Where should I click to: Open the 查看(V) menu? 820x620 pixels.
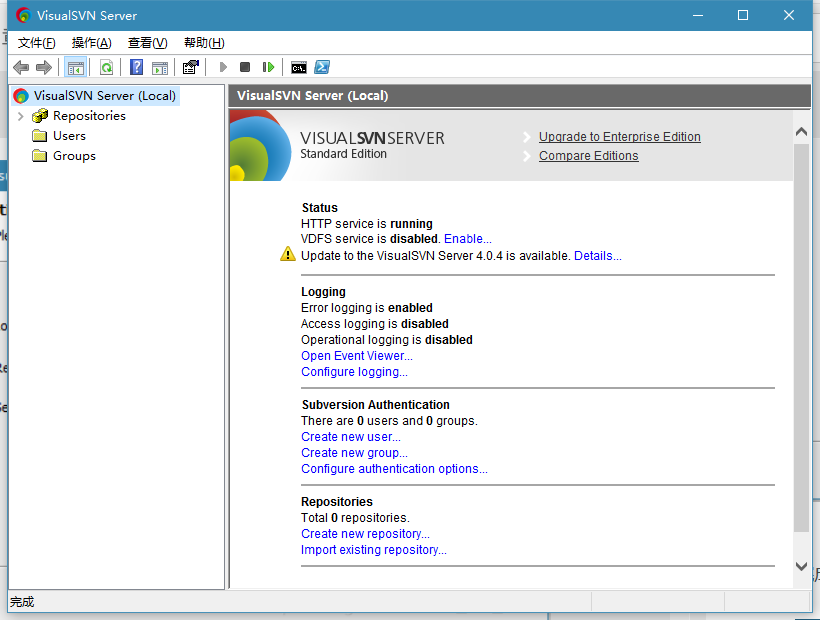click(147, 43)
